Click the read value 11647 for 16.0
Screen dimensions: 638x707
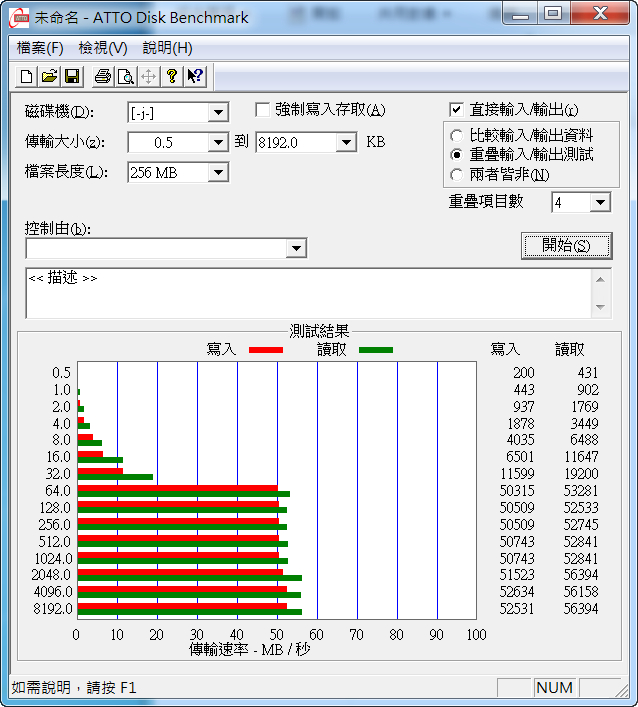tap(581, 457)
